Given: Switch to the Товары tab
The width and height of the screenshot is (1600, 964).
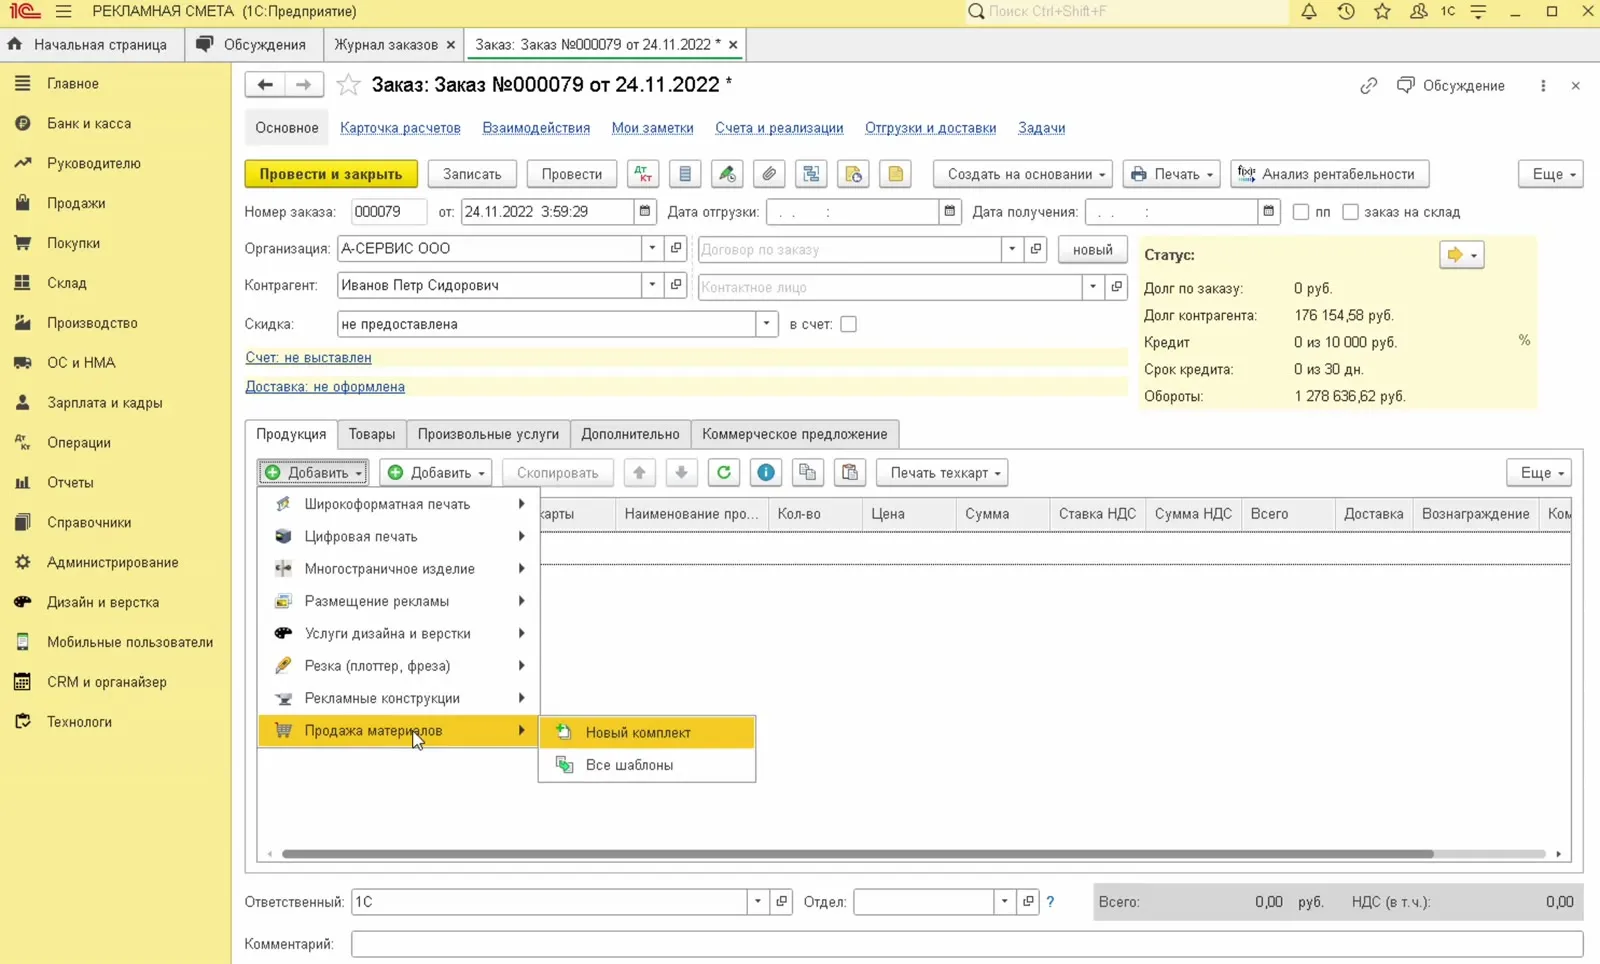Looking at the screenshot, I should click(372, 434).
